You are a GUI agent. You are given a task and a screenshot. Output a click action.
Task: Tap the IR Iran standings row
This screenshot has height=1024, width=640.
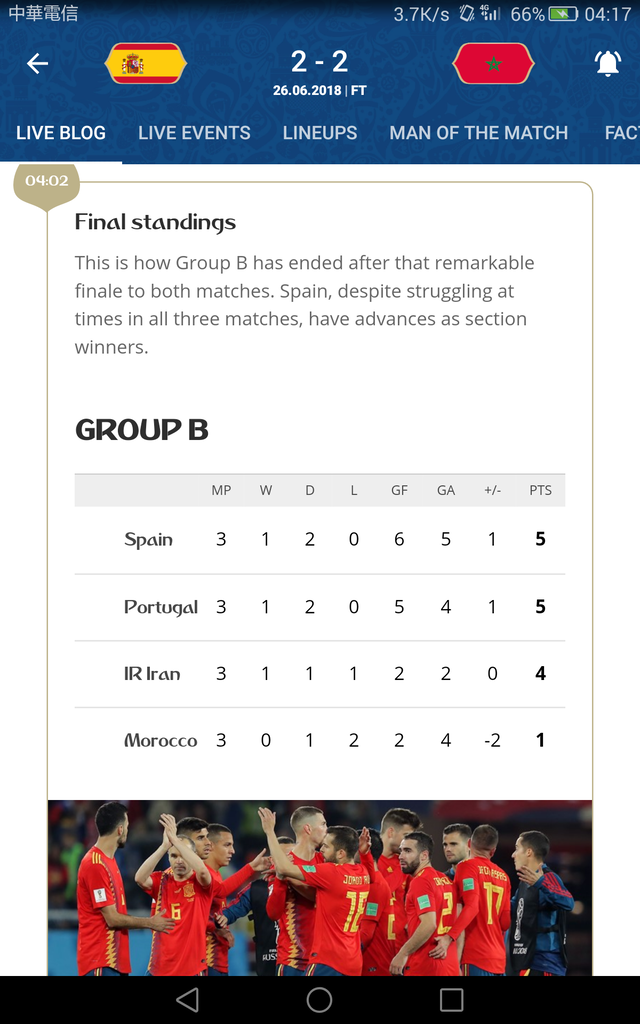point(320,673)
